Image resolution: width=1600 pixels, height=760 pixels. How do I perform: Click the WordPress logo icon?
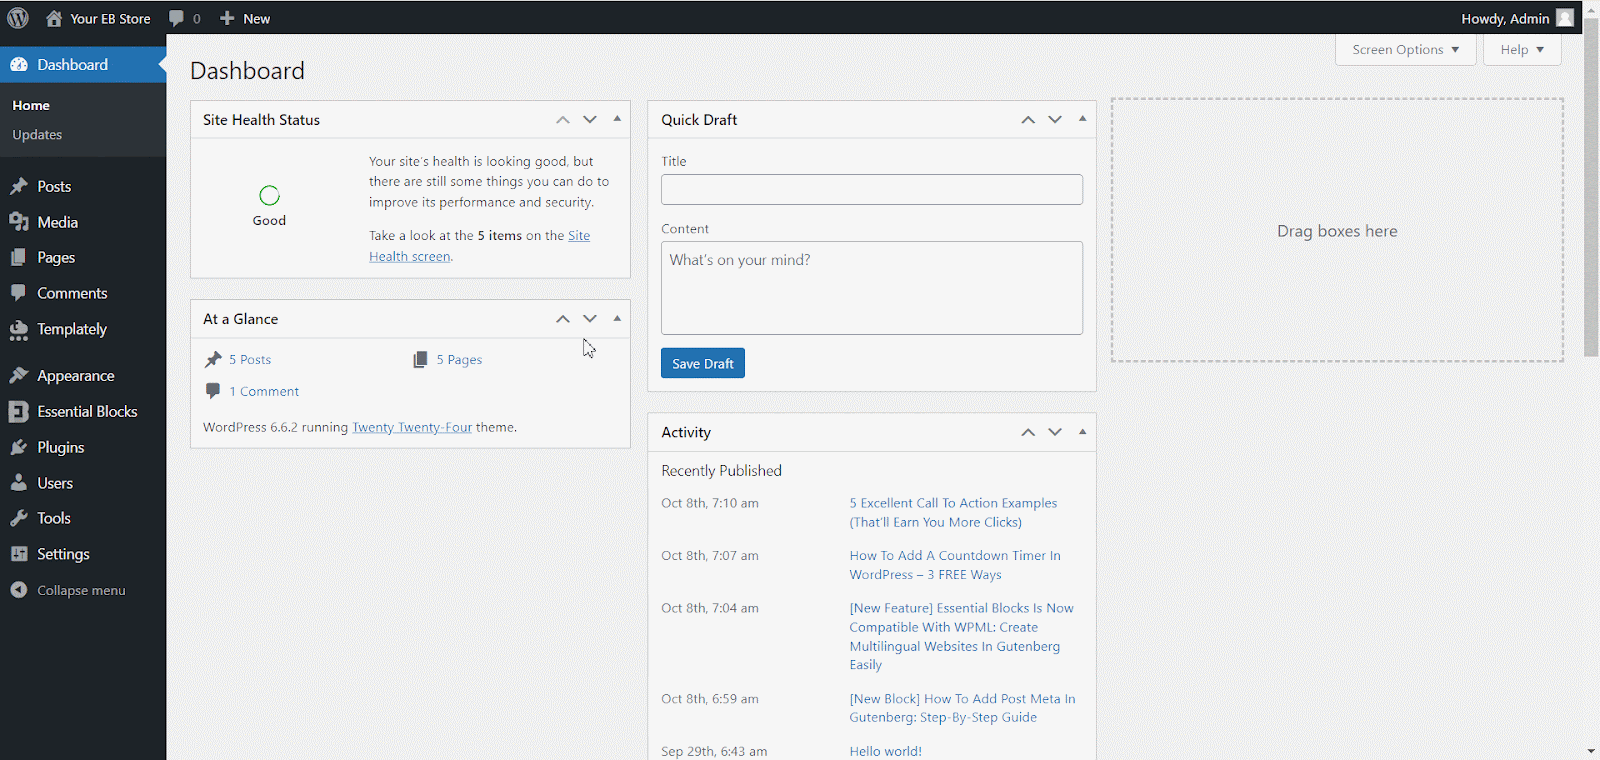(x=18, y=18)
